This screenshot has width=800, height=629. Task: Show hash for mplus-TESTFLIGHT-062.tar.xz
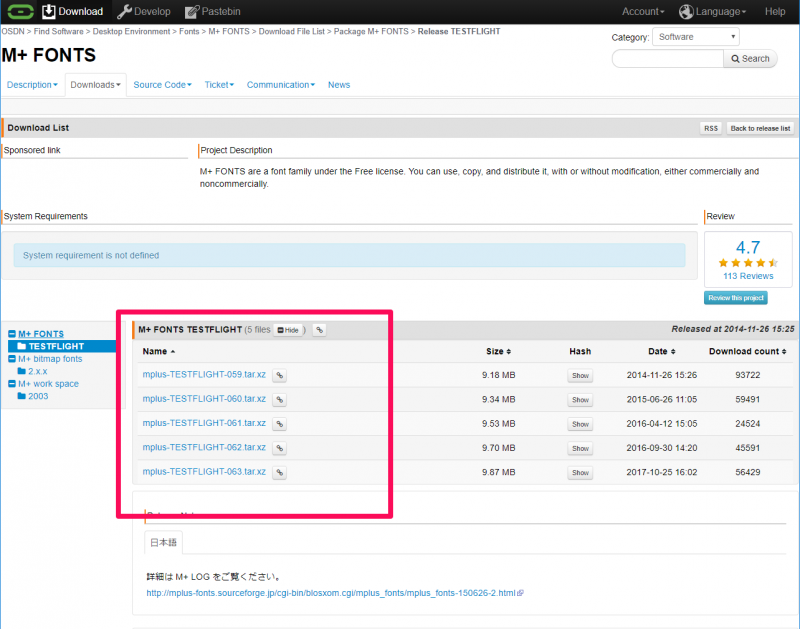pos(580,448)
